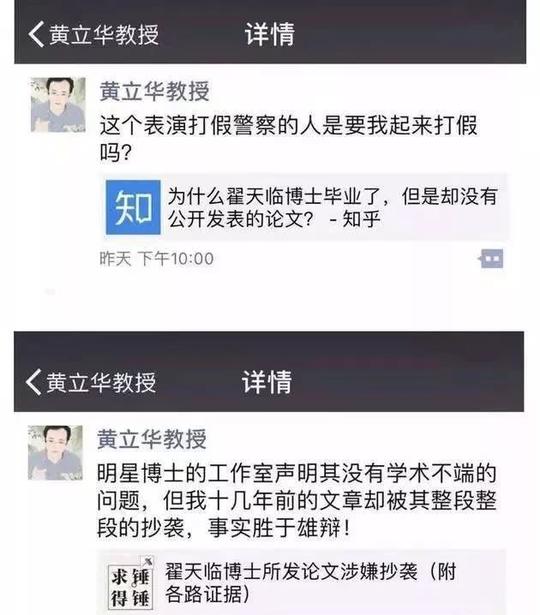
Task: Tap the comment bubble icon beside the timestamp
Action: tap(491, 259)
